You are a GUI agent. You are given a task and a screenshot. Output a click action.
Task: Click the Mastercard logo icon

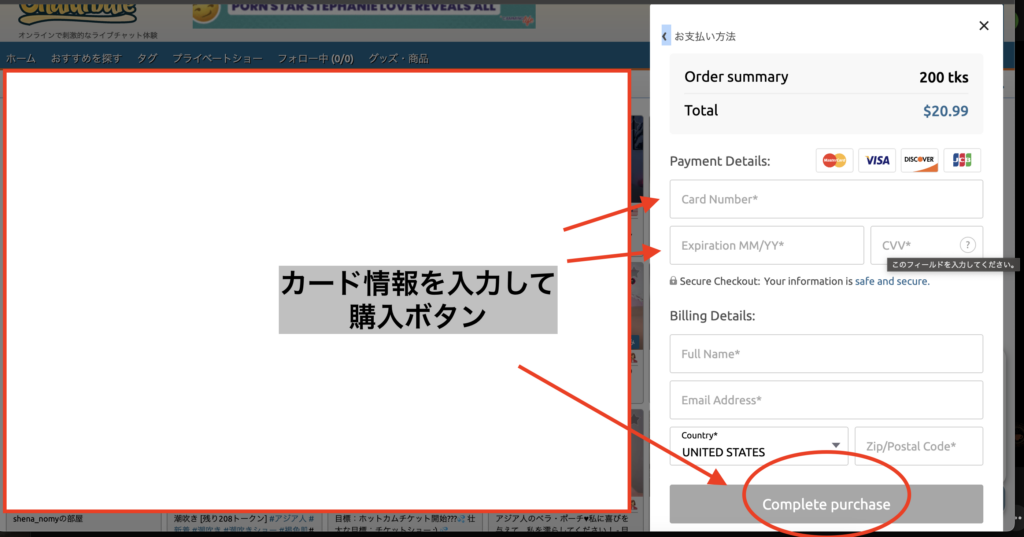click(834, 160)
